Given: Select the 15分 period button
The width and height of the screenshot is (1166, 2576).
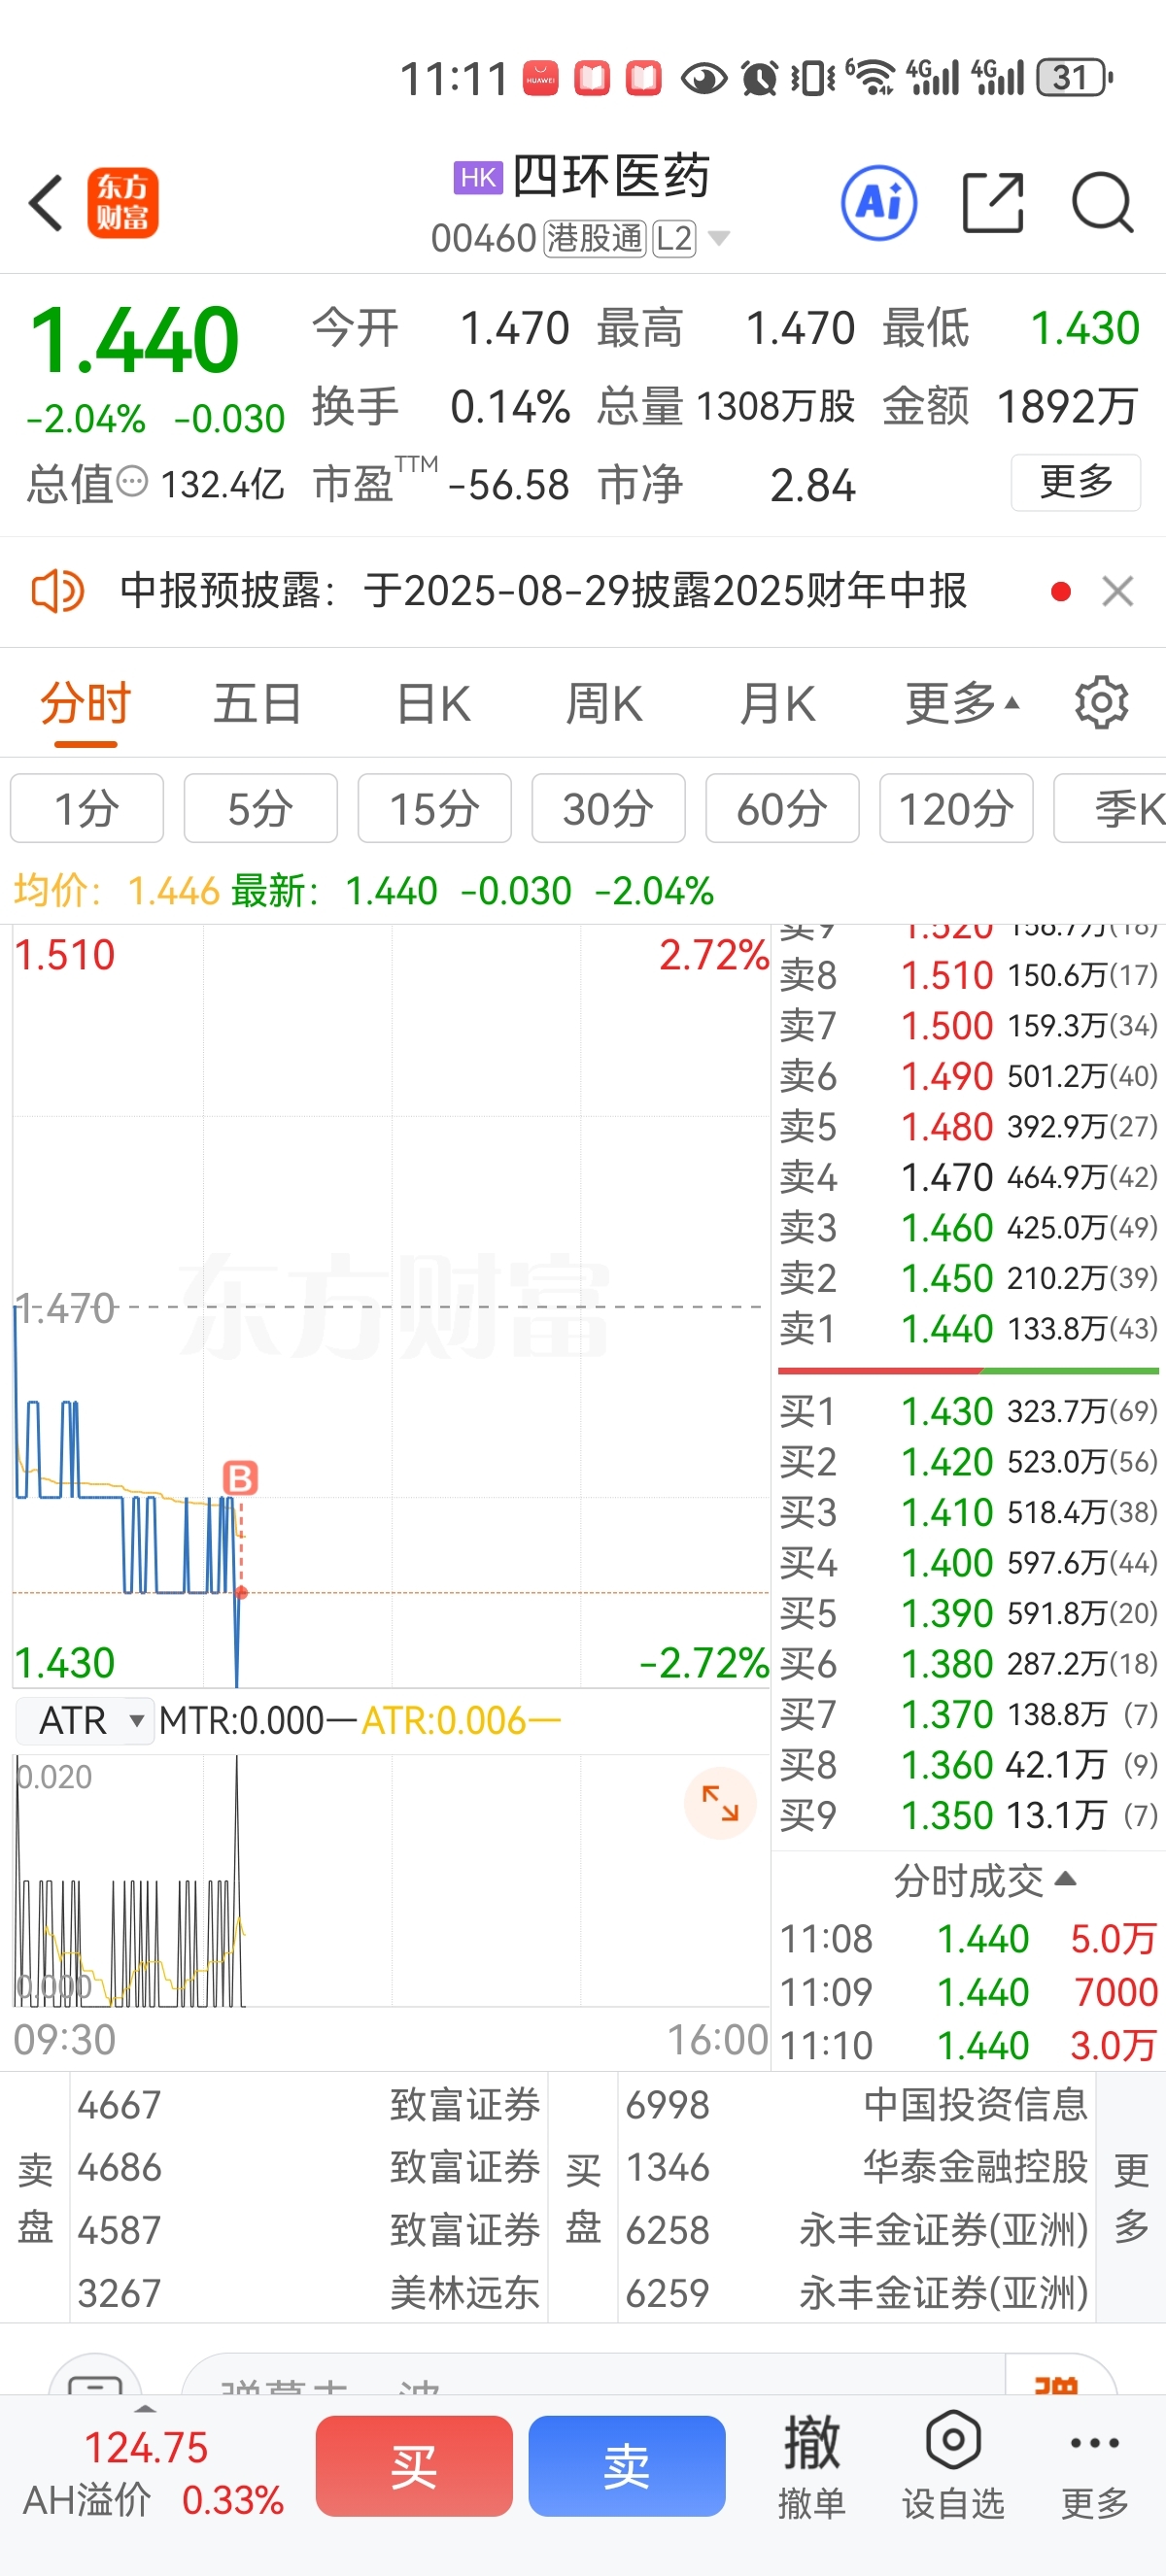Looking at the screenshot, I should pyautogui.click(x=435, y=808).
